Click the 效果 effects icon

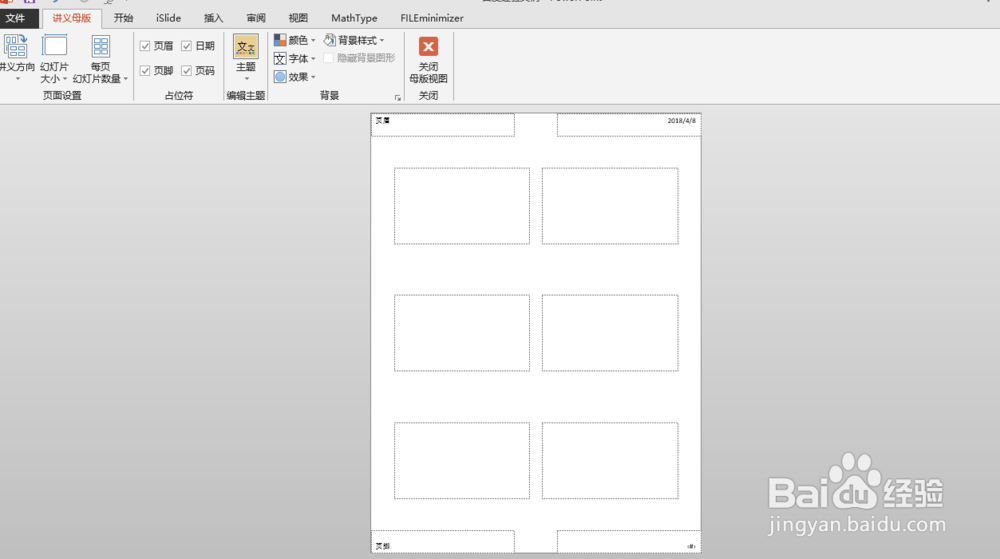[x=280, y=76]
